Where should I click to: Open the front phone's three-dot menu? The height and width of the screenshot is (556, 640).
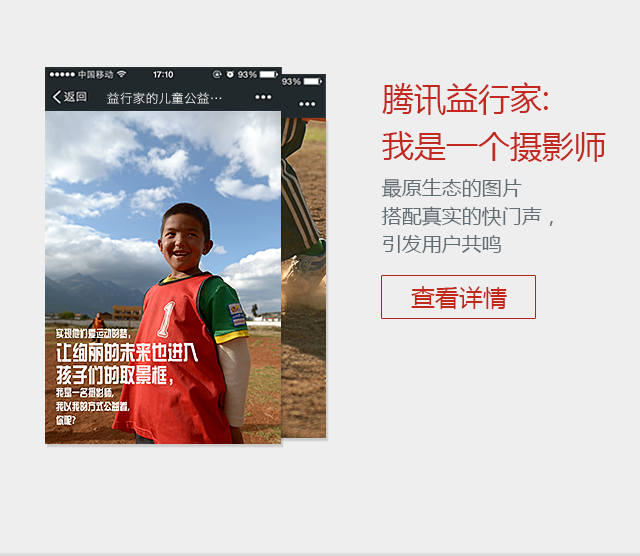[263, 97]
